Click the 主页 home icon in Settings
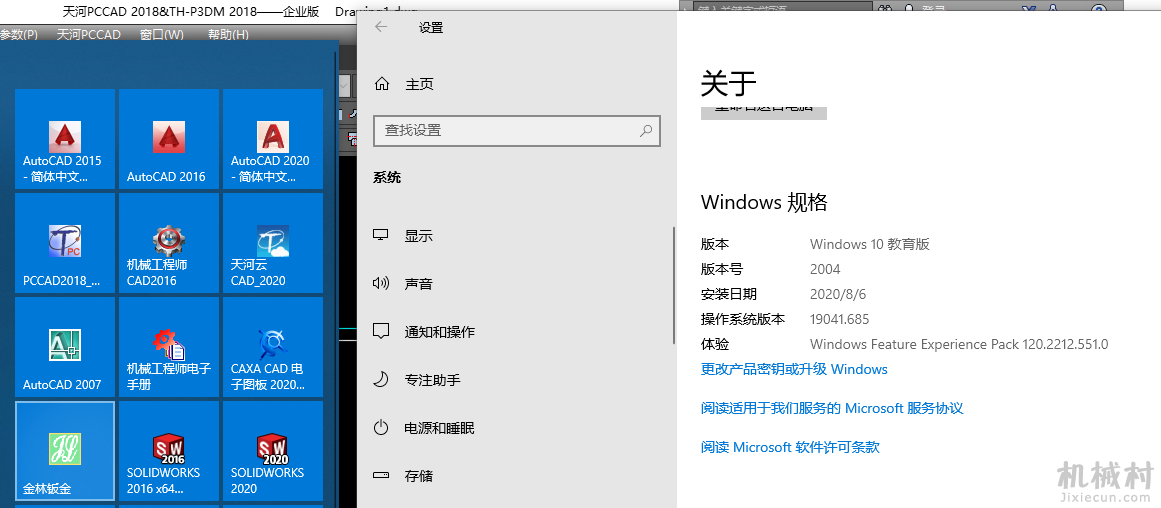This screenshot has width=1161, height=508. pyautogui.click(x=381, y=84)
